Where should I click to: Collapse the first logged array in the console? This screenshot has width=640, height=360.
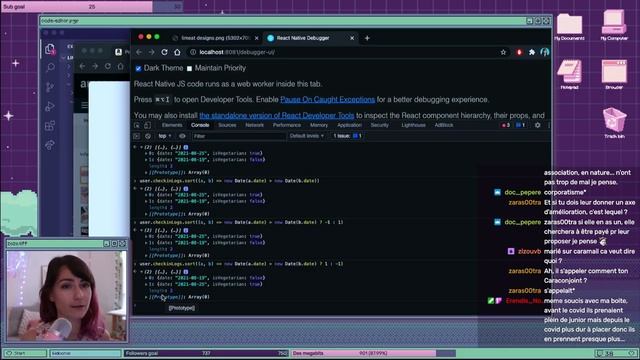tap(141, 147)
